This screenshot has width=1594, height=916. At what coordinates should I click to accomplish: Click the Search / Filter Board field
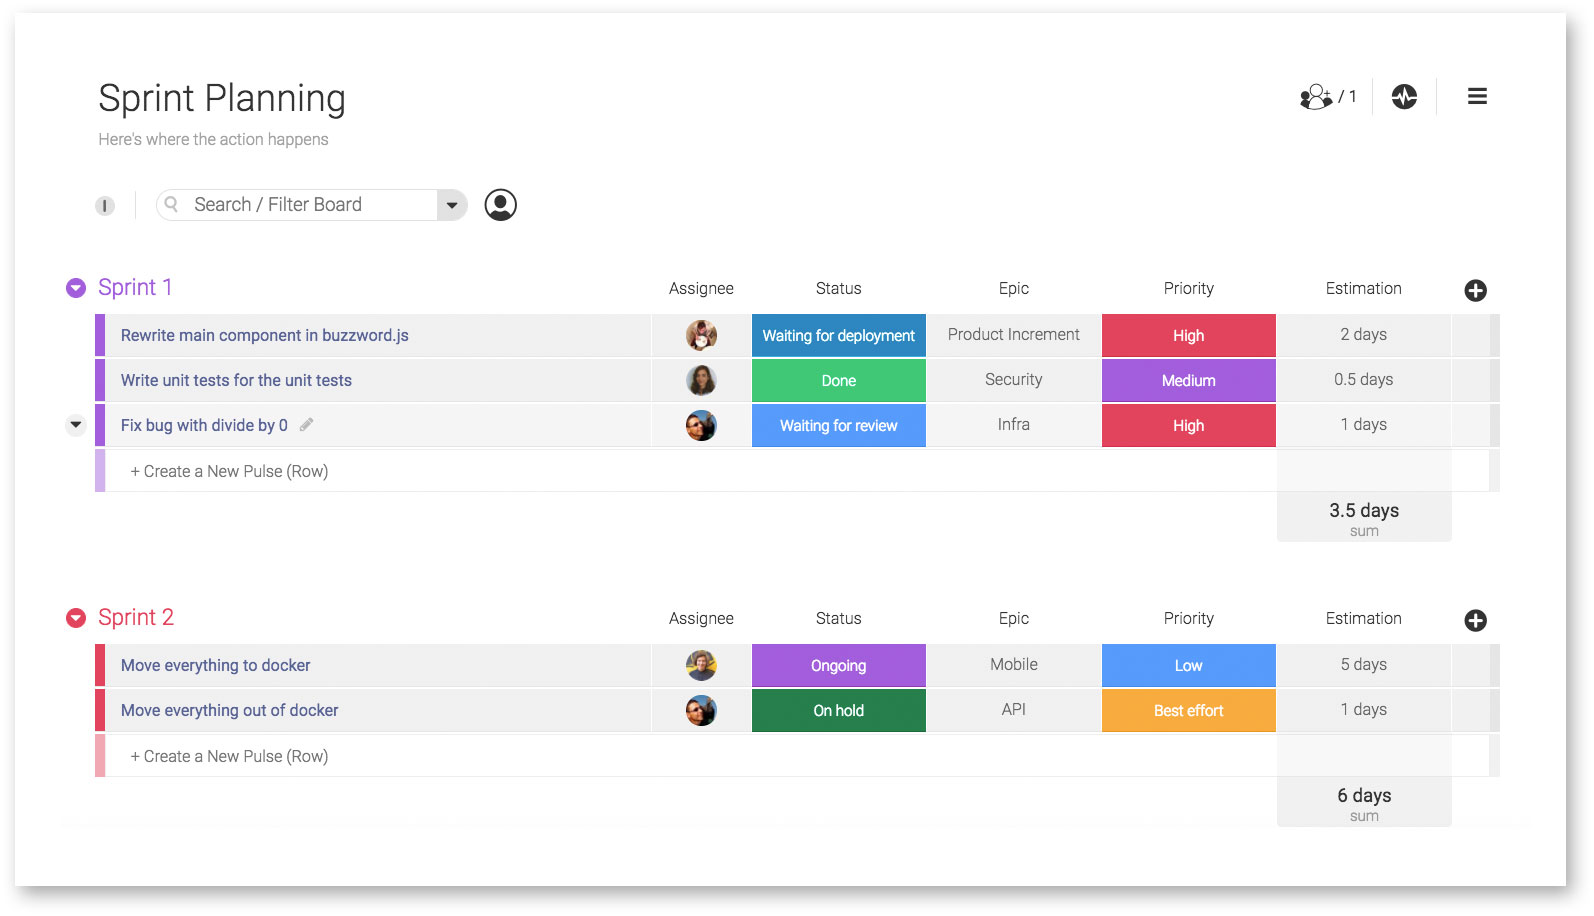(300, 205)
